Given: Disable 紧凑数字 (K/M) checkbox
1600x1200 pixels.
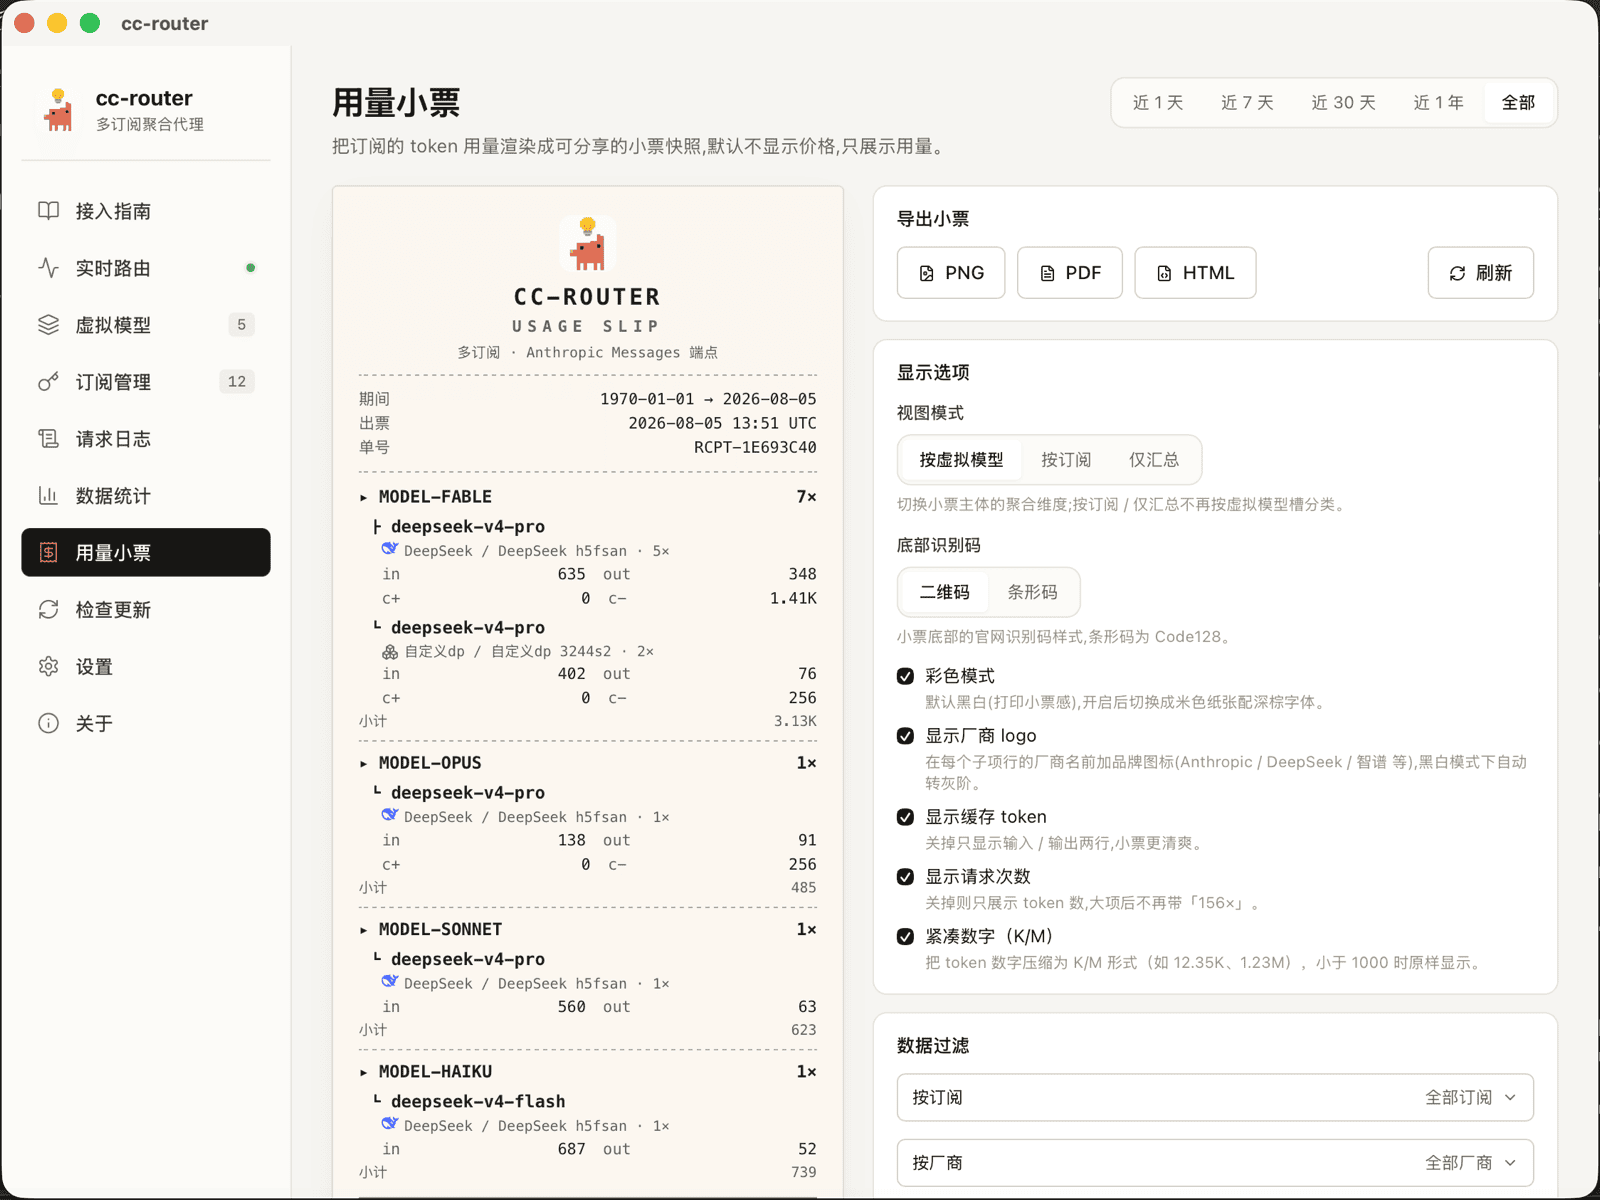Looking at the screenshot, I should pyautogui.click(x=905, y=937).
